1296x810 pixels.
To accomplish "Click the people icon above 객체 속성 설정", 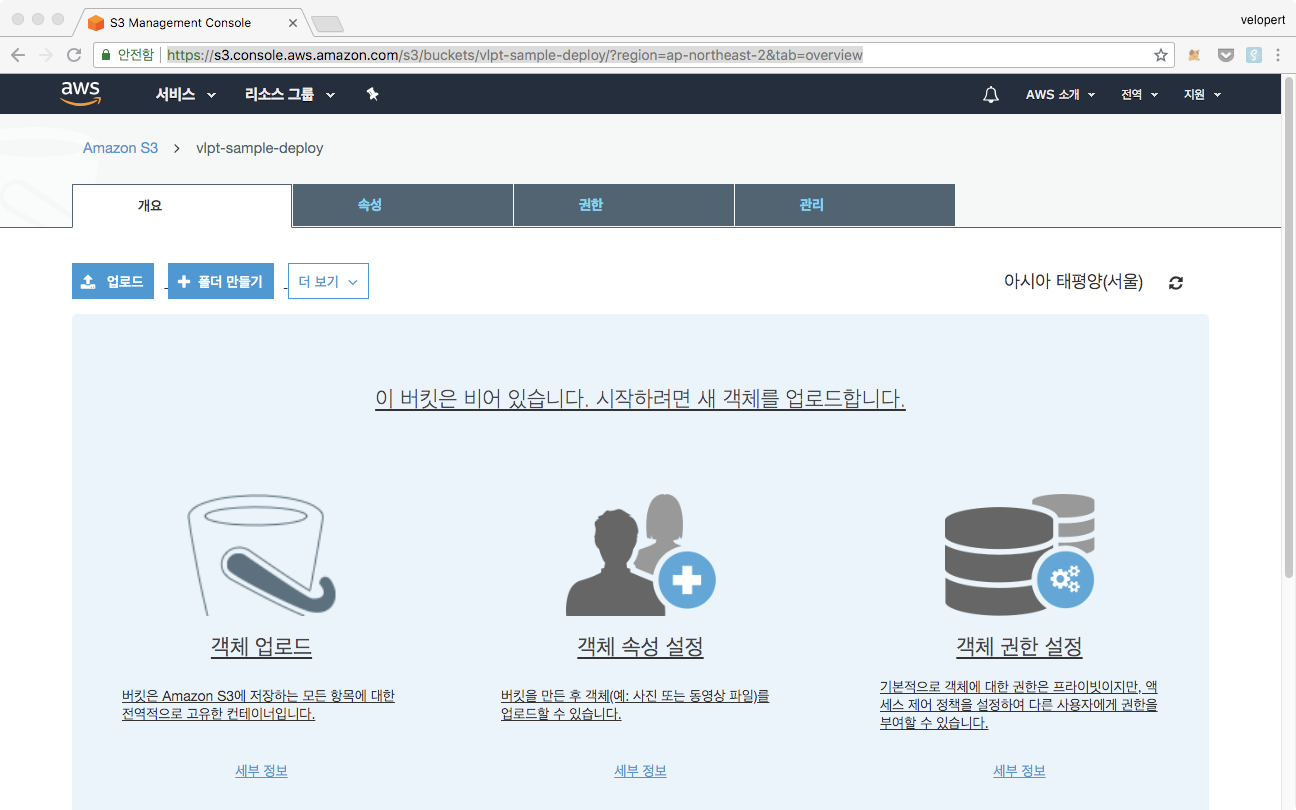I will click(x=640, y=554).
